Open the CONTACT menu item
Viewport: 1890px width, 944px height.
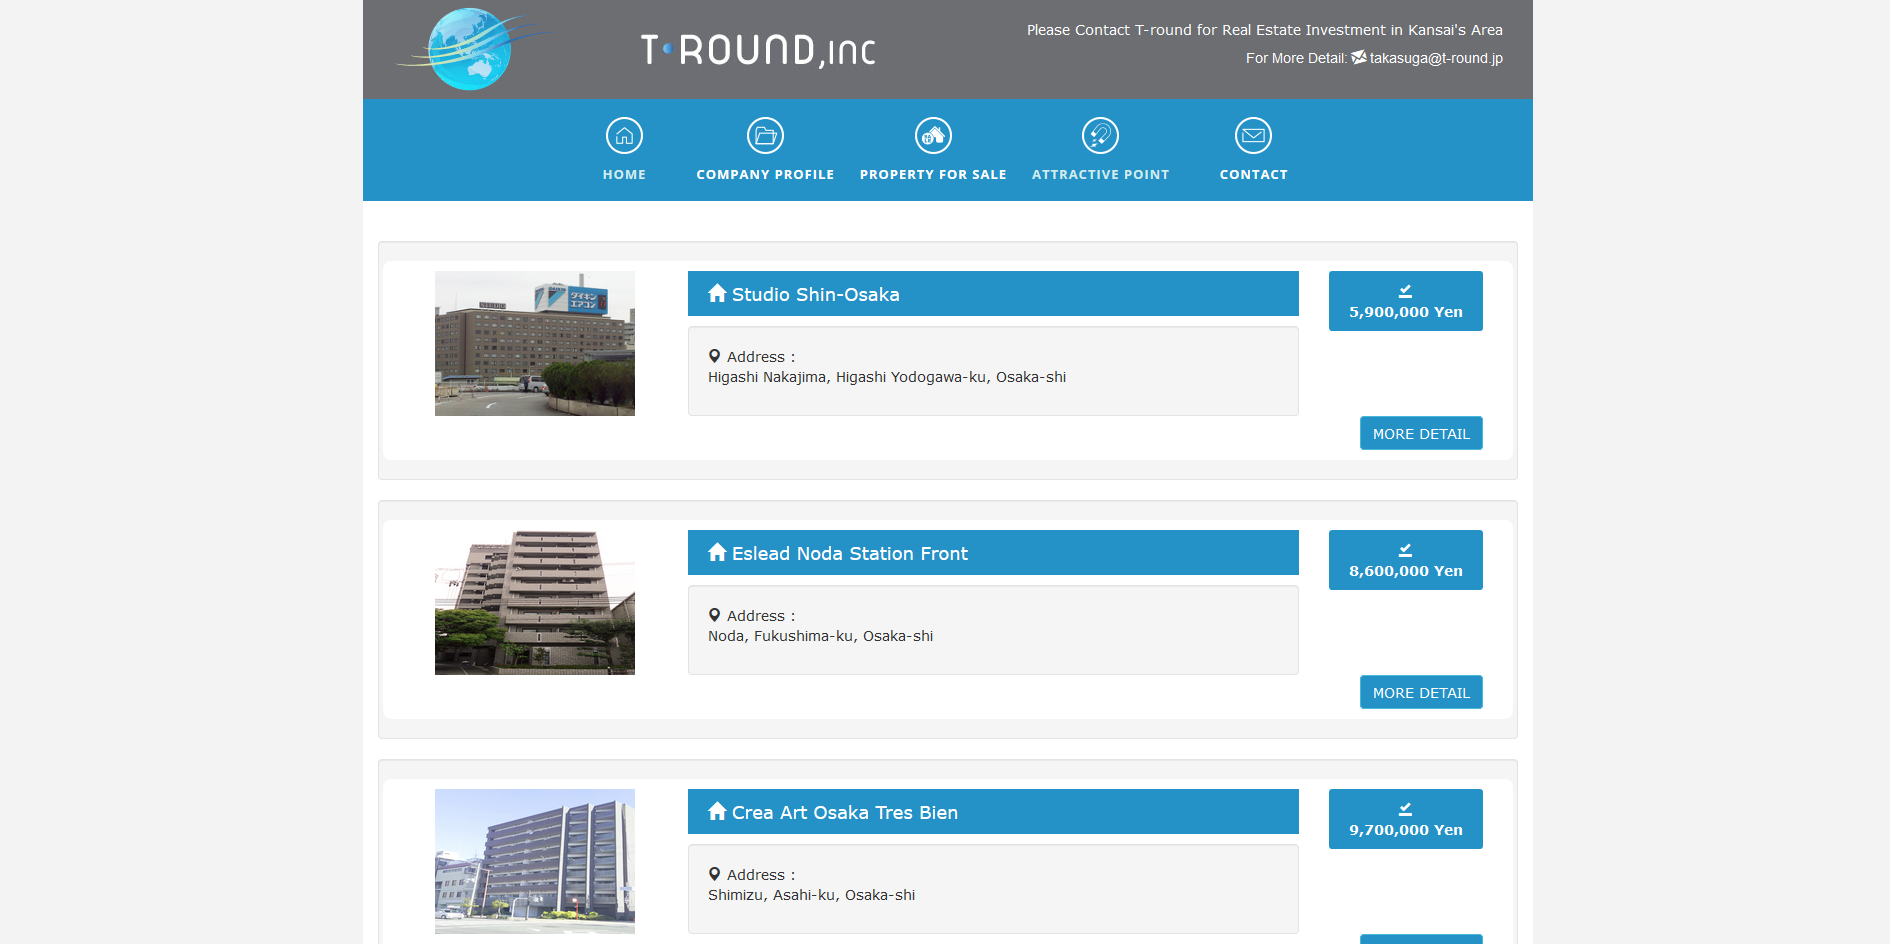coord(1253,175)
